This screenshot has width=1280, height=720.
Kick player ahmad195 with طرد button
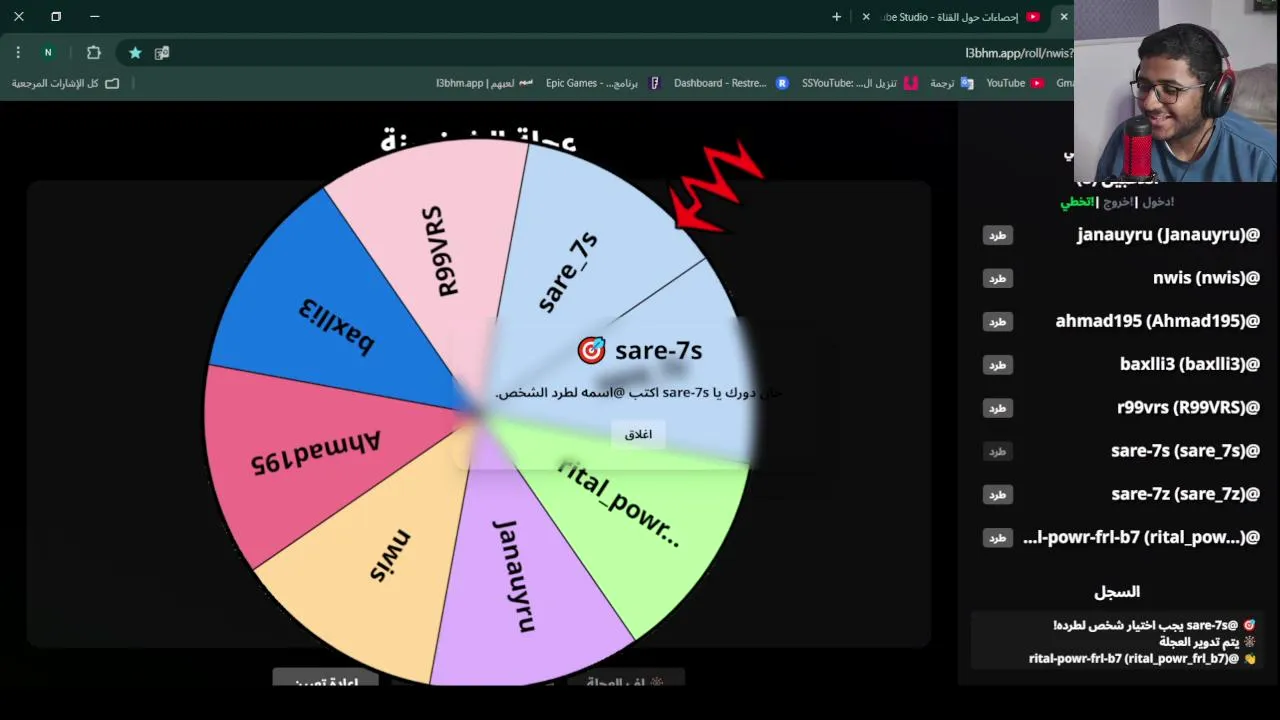997,321
